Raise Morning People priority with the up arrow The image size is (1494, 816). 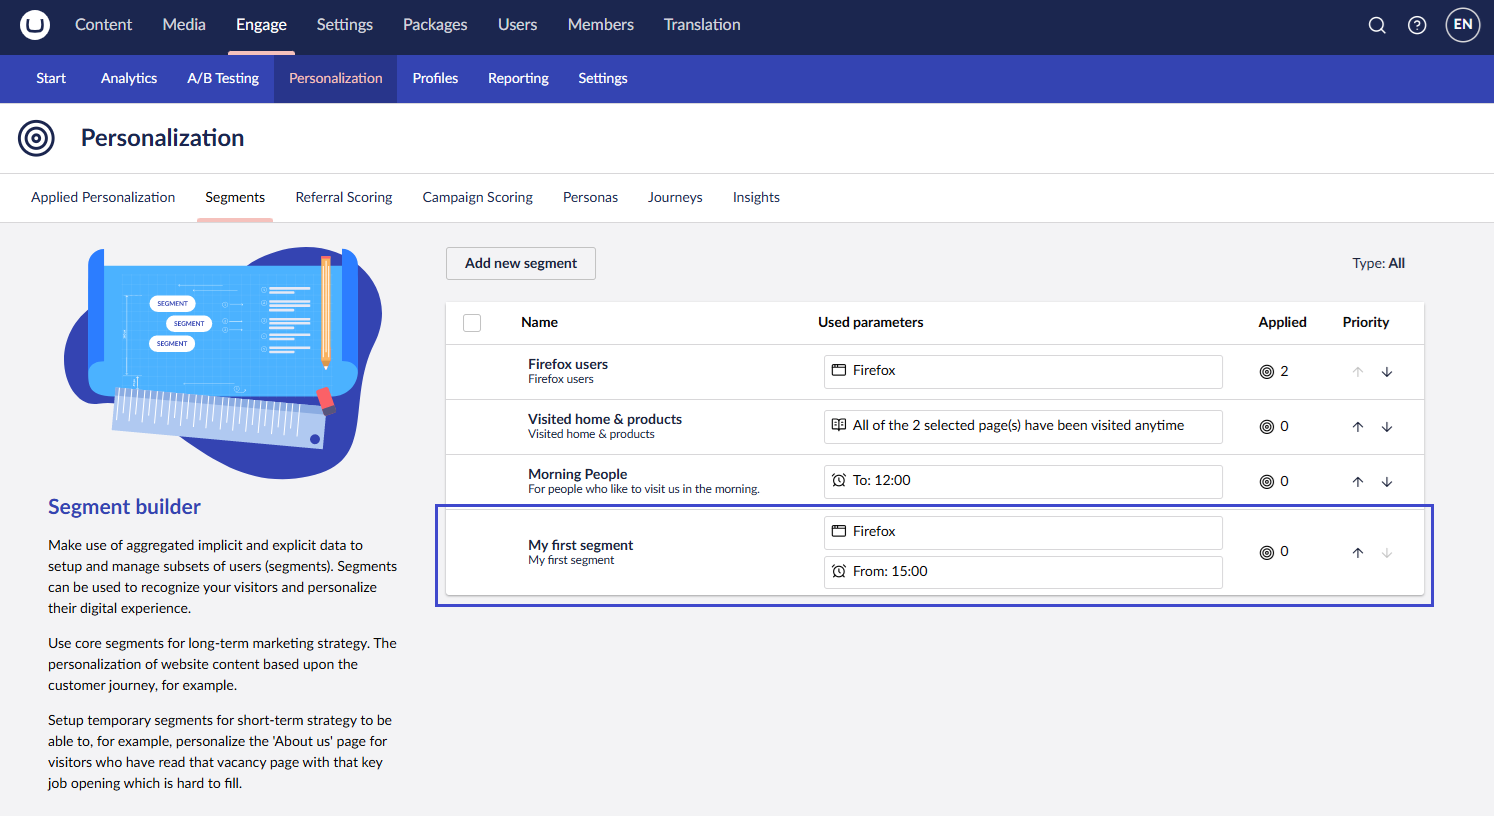[x=1357, y=481]
